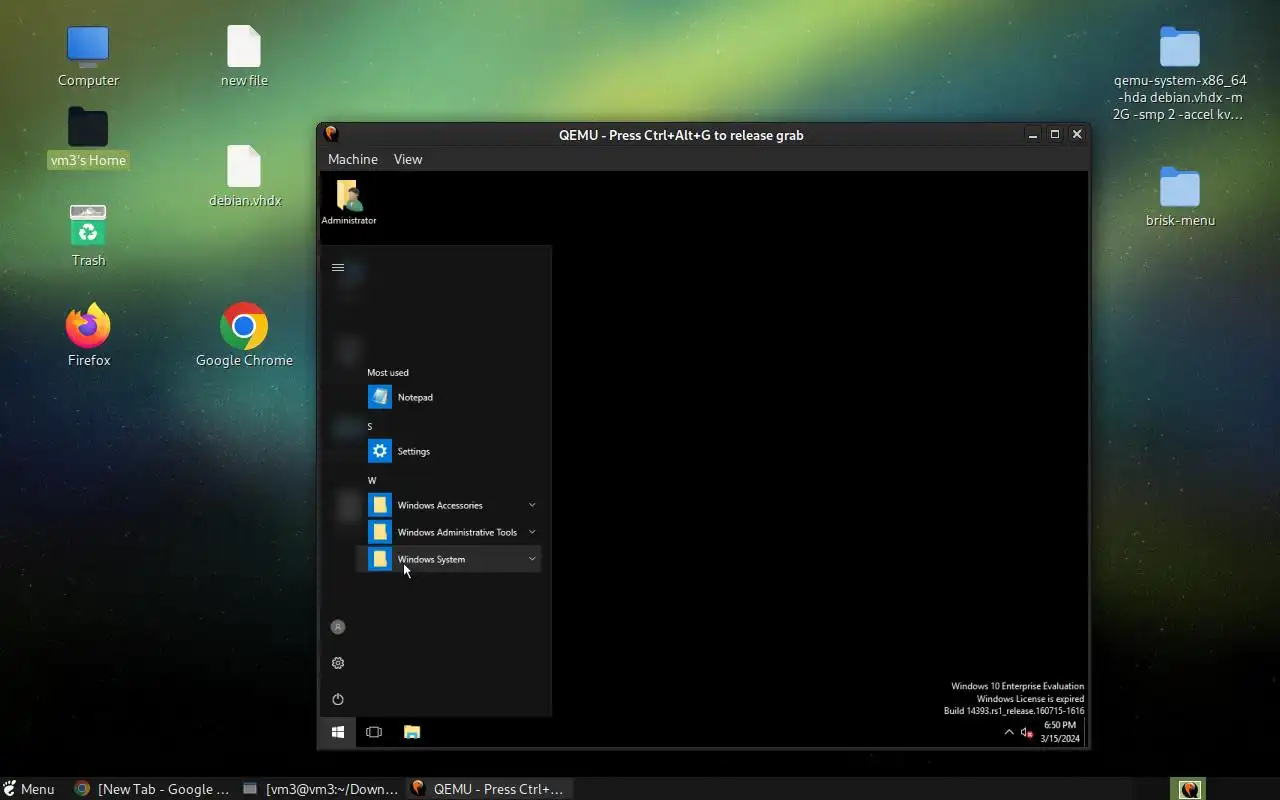Click the W letter header in the app list
Screen dimensions: 1280x800
point(372,480)
